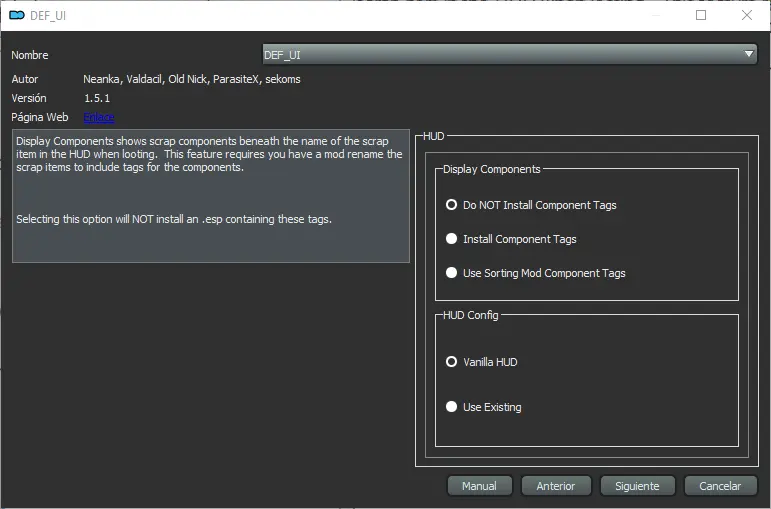Click the HUD Config group label
This screenshot has width=771, height=509.
pyautogui.click(x=471, y=315)
